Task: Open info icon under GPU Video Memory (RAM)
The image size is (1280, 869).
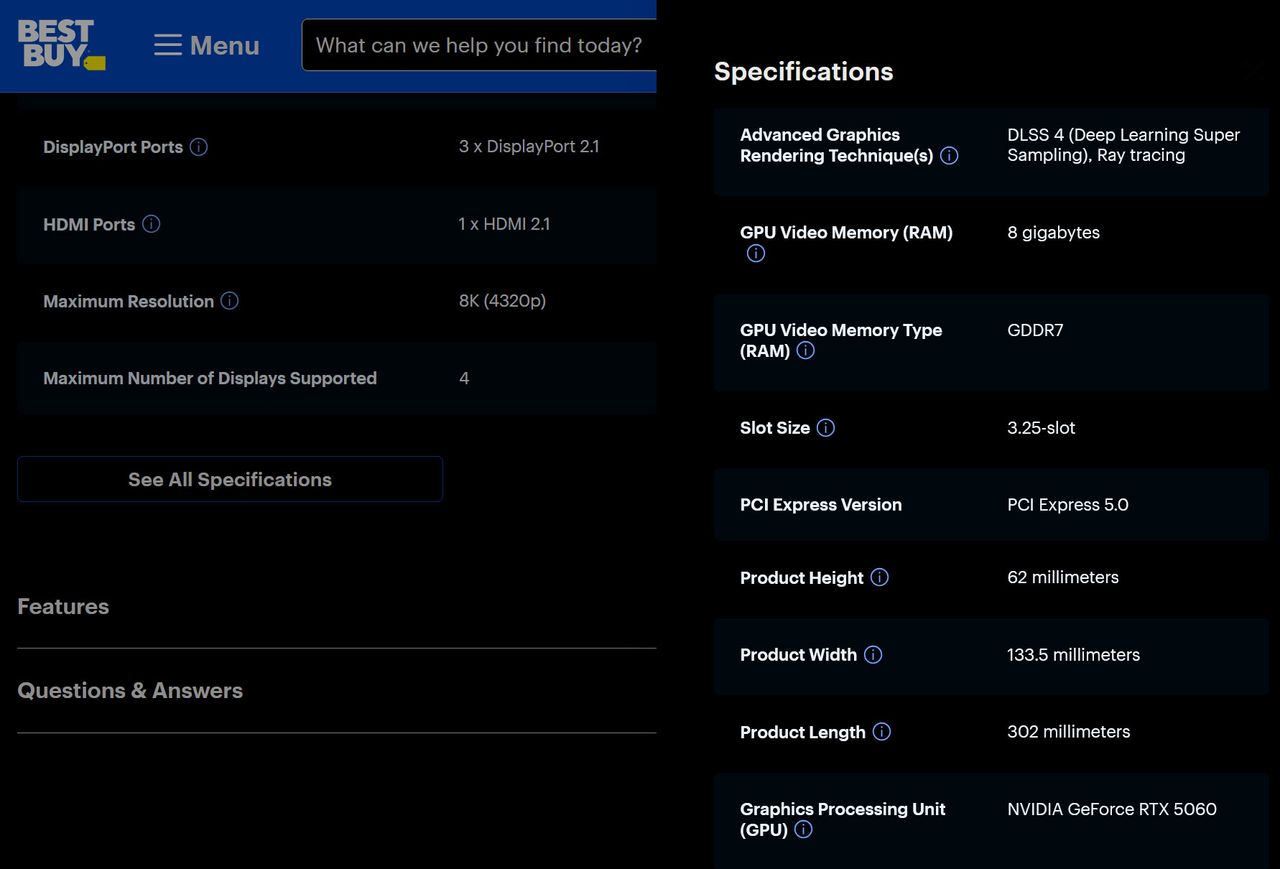Action: tap(756, 254)
